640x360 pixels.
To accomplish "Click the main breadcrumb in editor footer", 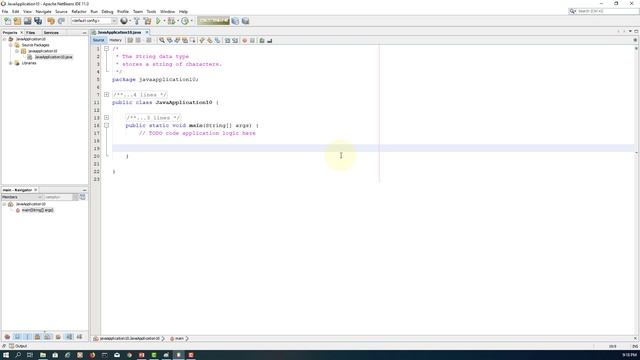I will 177,339.
